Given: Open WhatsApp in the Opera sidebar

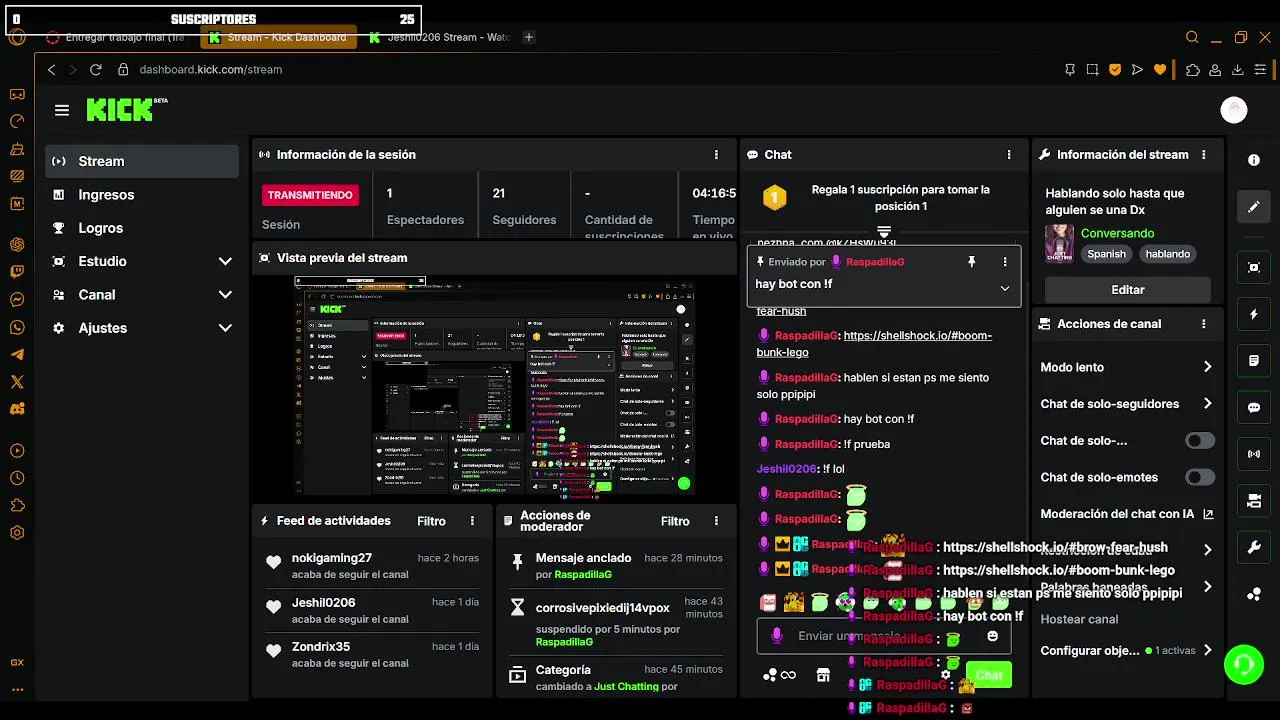Looking at the screenshot, I should pyautogui.click(x=17, y=328).
